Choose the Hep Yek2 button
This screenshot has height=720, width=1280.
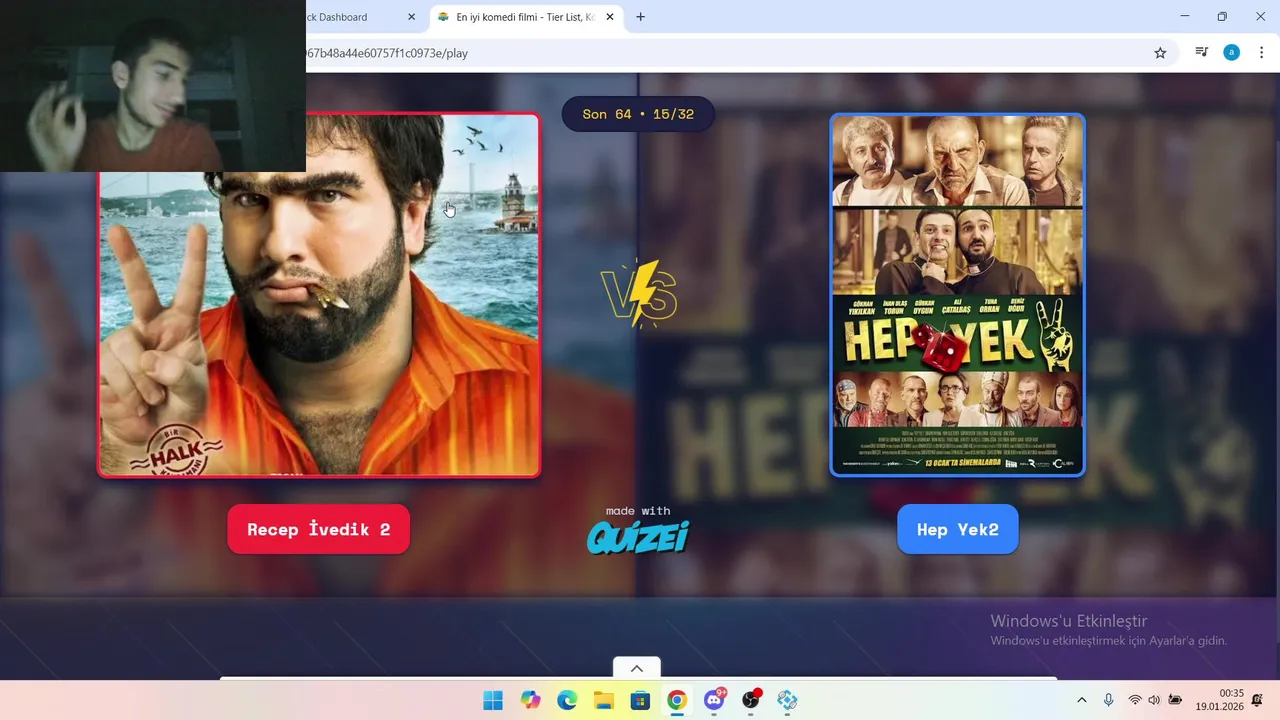tap(957, 529)
